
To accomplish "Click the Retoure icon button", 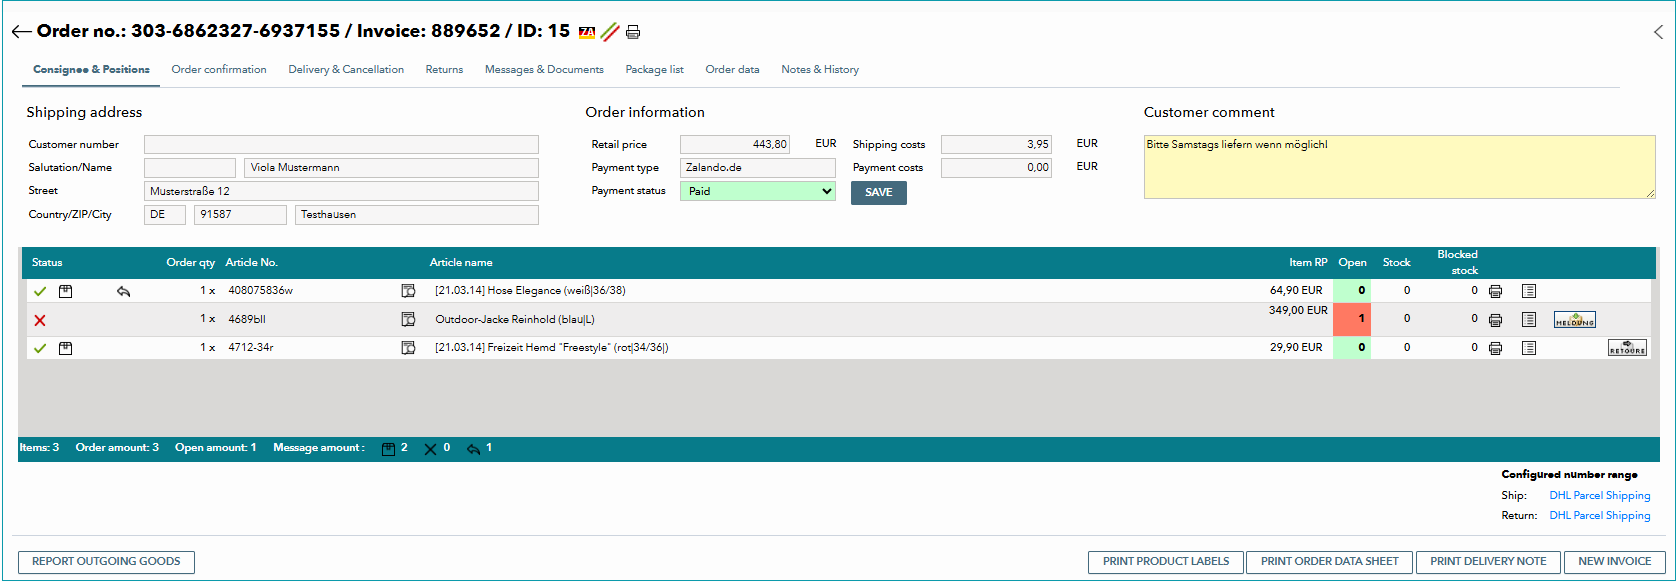I will [x=1627, y=348].
